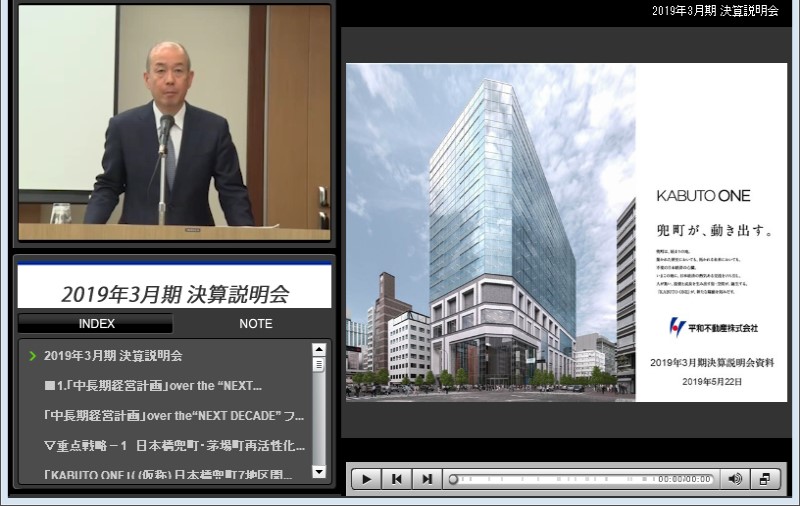
Task: Open the NOTE tab
Action: tap(256, 323)
